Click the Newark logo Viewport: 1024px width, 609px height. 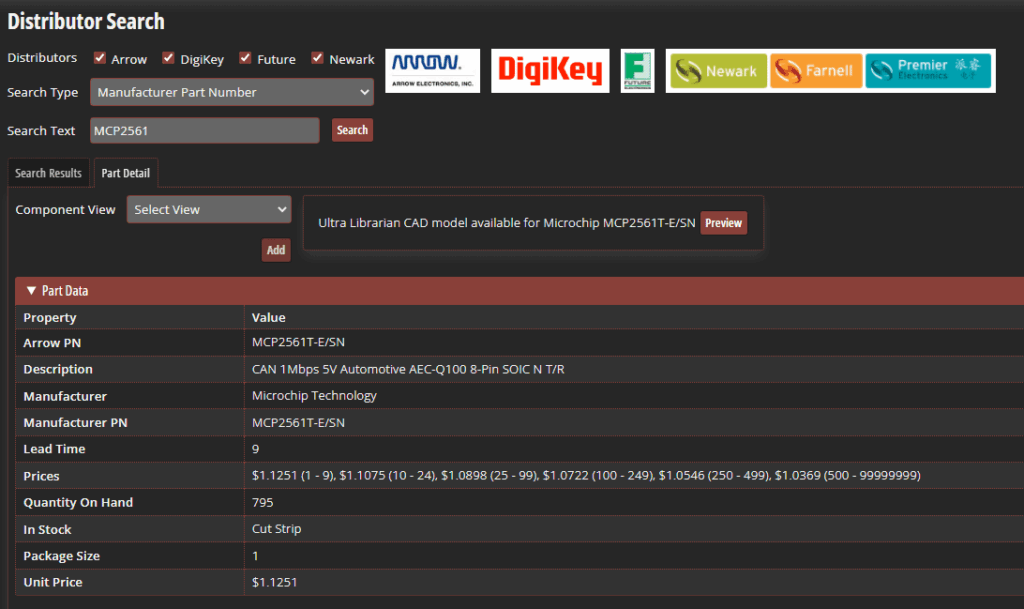pyautogui.click(x=718, y=70)
